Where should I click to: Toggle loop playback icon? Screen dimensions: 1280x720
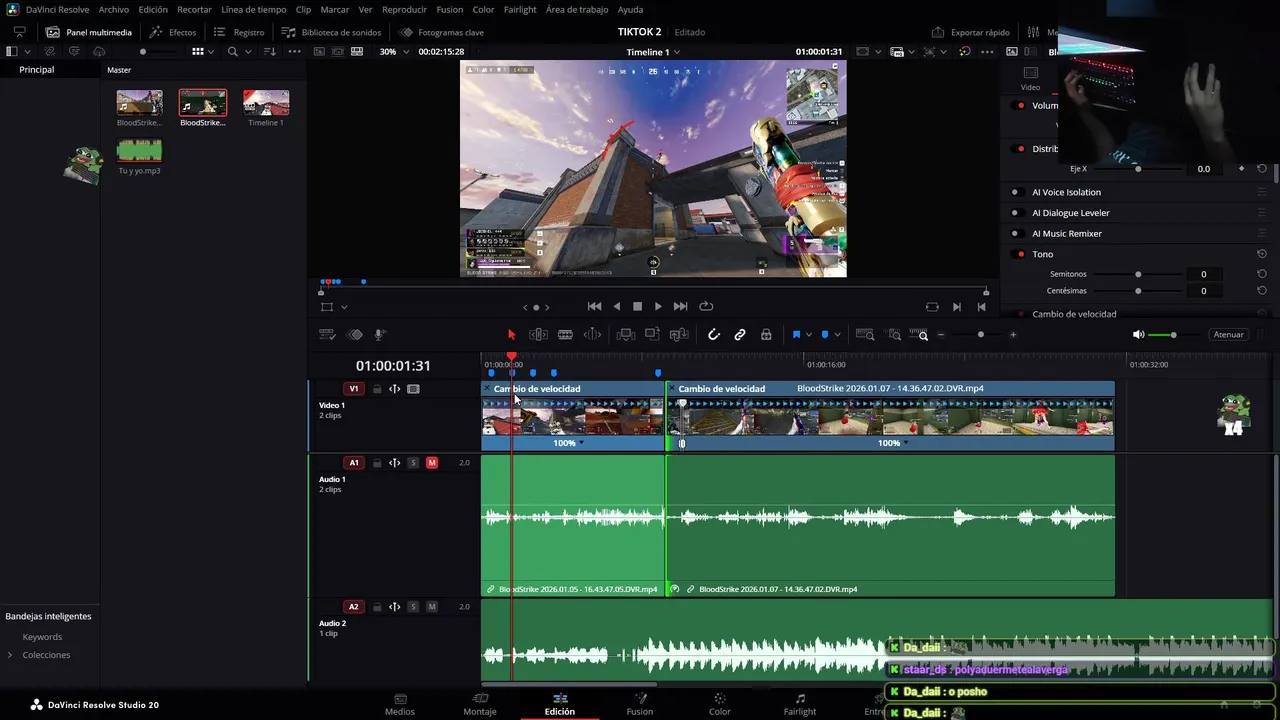pyautogui.click(x=706, y=307)
